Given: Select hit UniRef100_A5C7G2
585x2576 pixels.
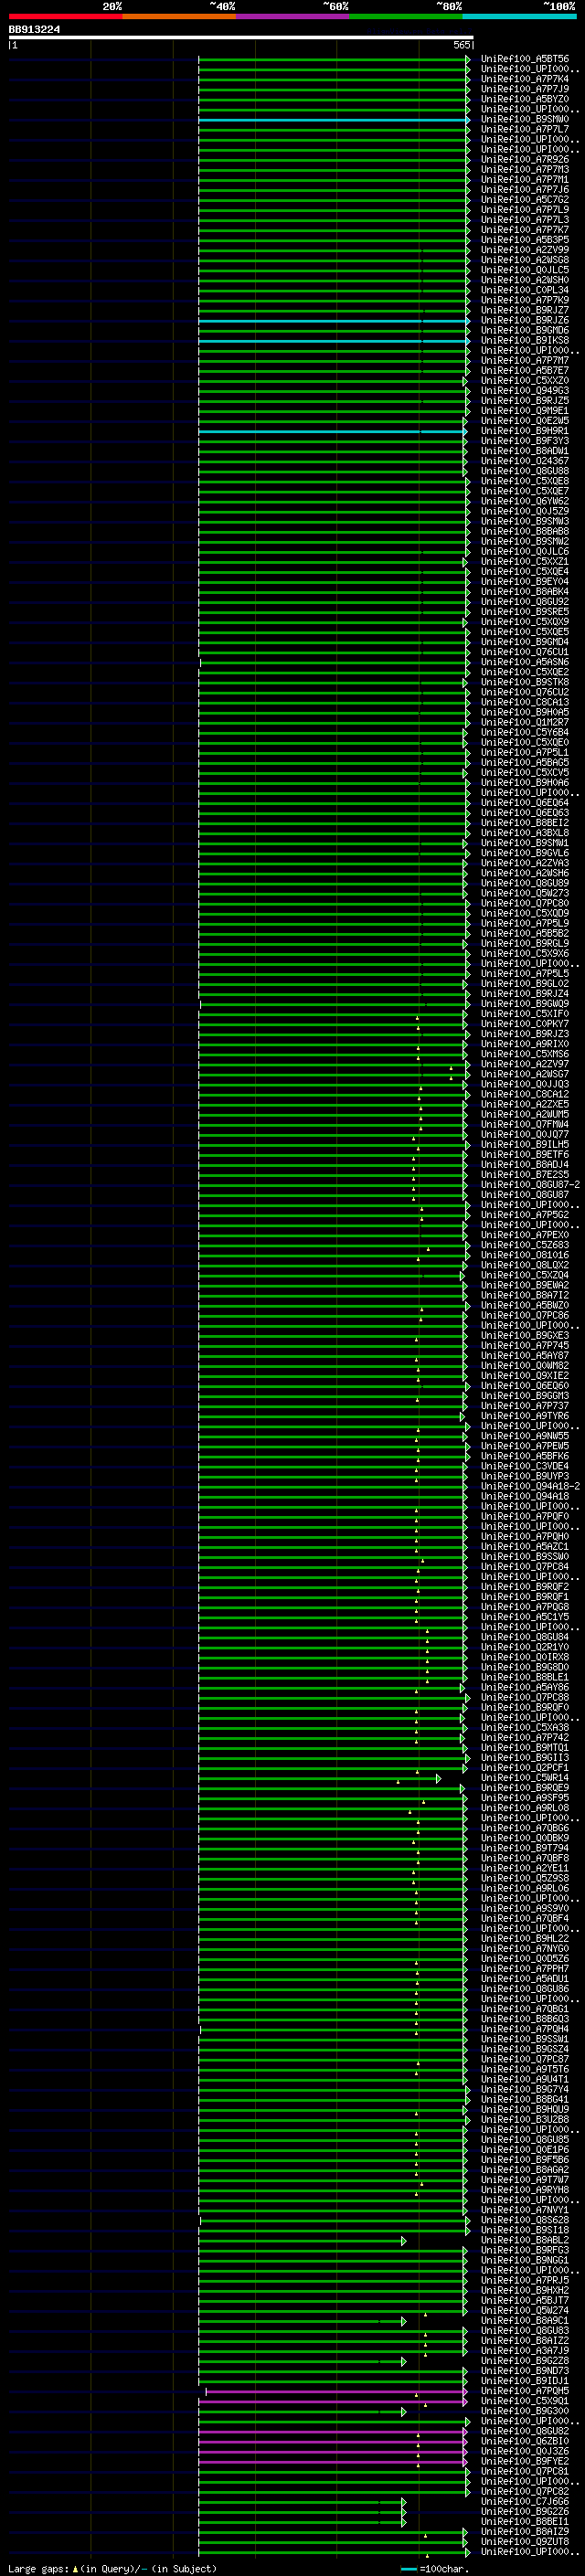Looking at the screenshot, I should tap(525, 200).
